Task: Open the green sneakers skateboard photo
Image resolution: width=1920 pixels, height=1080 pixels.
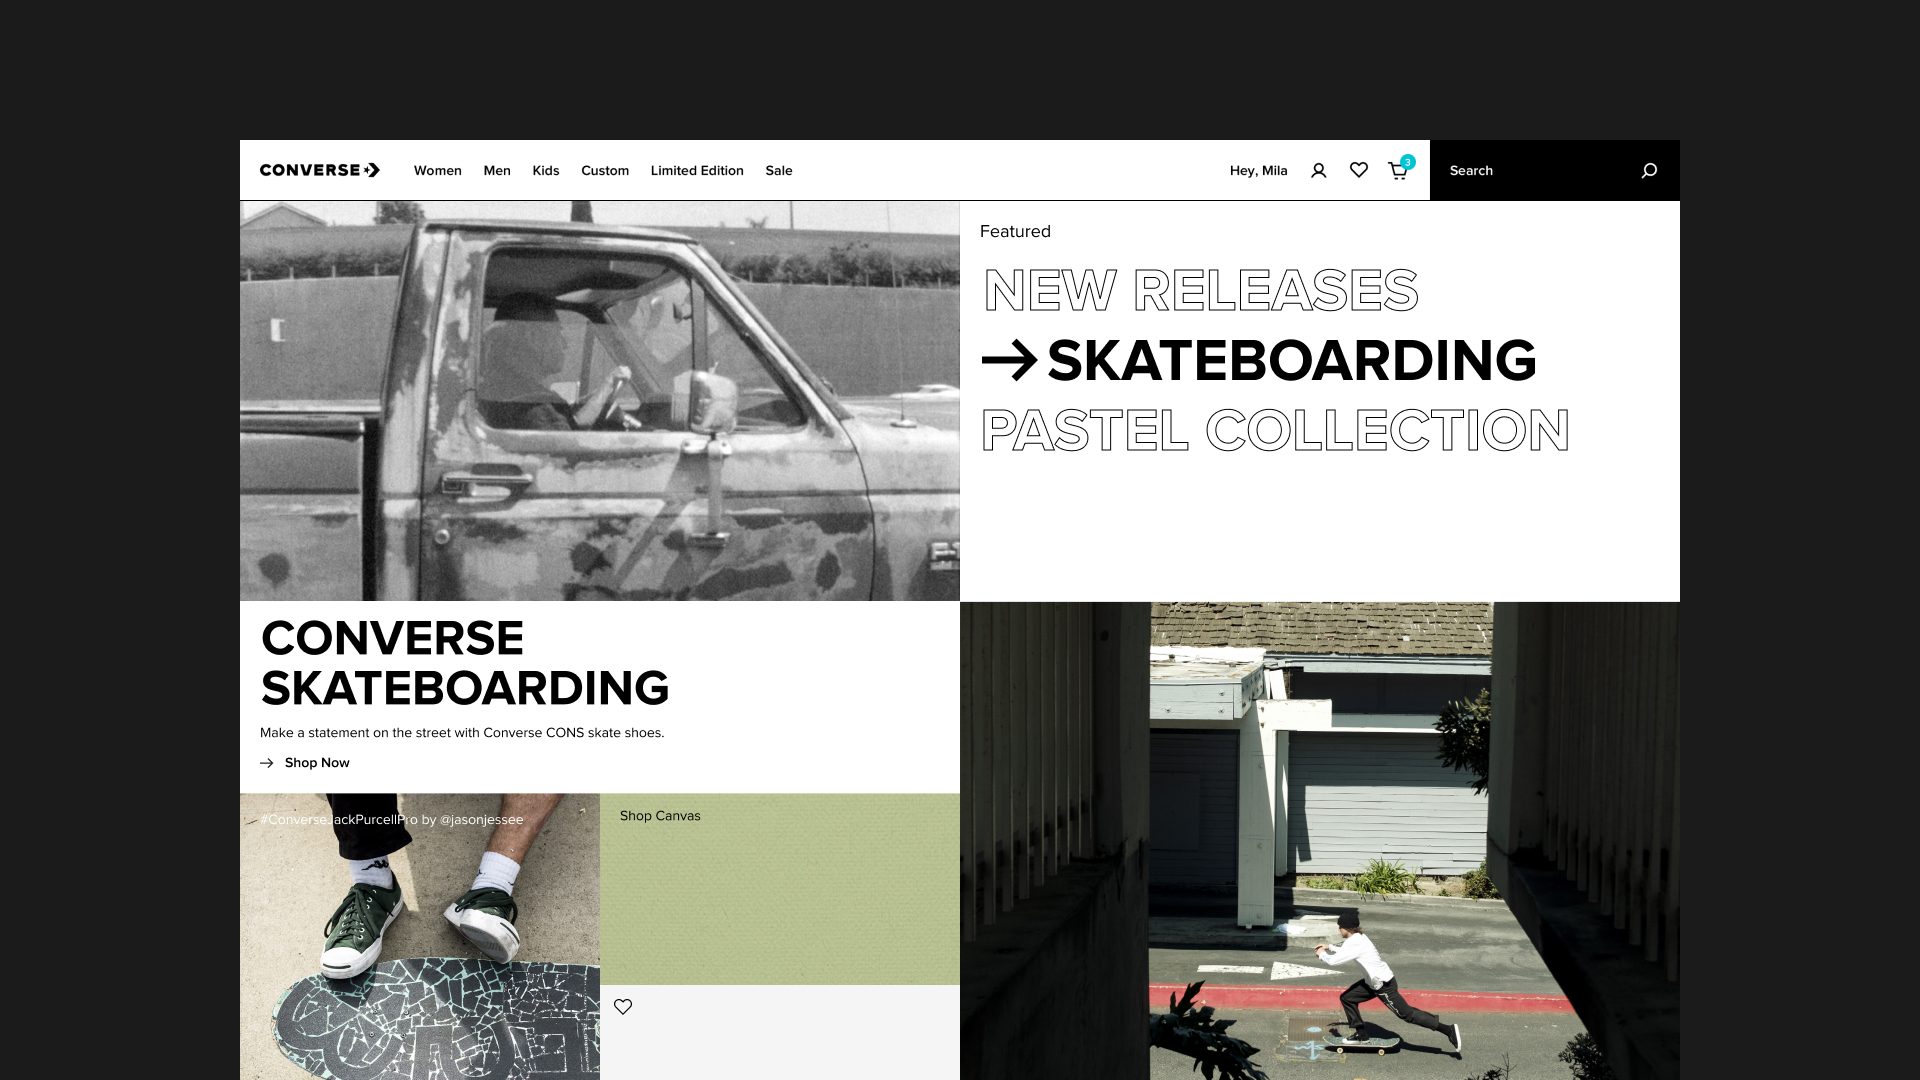Action: point(420,937)
